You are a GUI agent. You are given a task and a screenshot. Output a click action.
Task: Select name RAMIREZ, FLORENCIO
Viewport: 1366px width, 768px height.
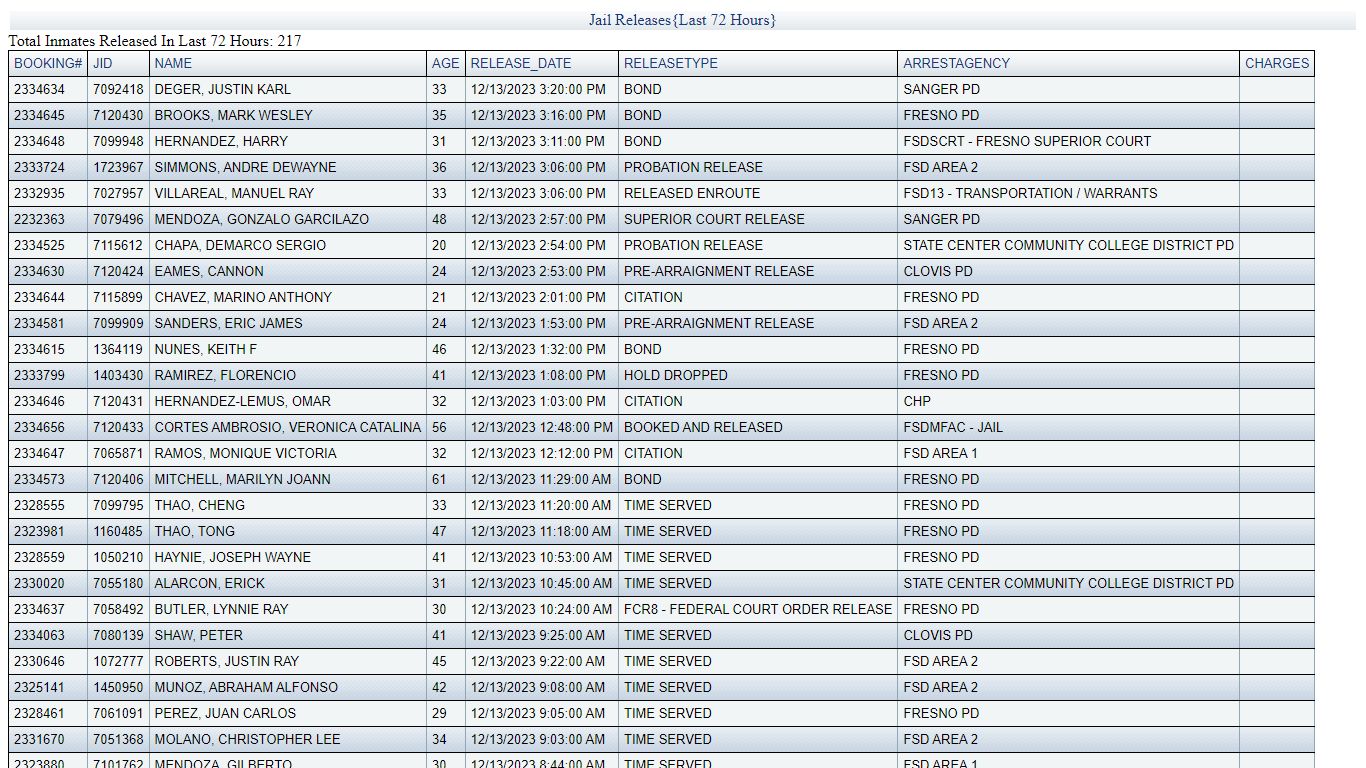225,375
